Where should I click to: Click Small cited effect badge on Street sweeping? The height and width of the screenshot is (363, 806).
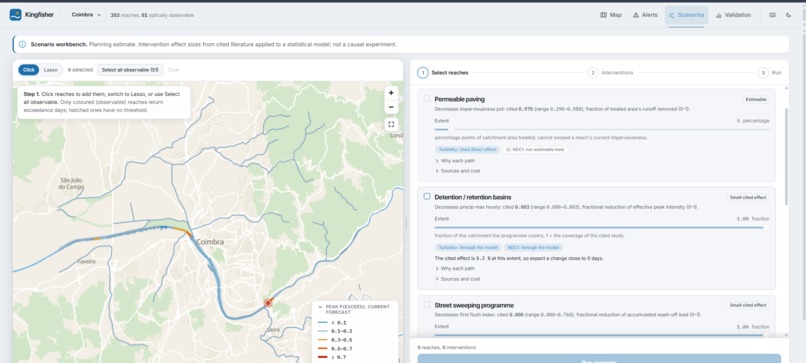point(748,305)
